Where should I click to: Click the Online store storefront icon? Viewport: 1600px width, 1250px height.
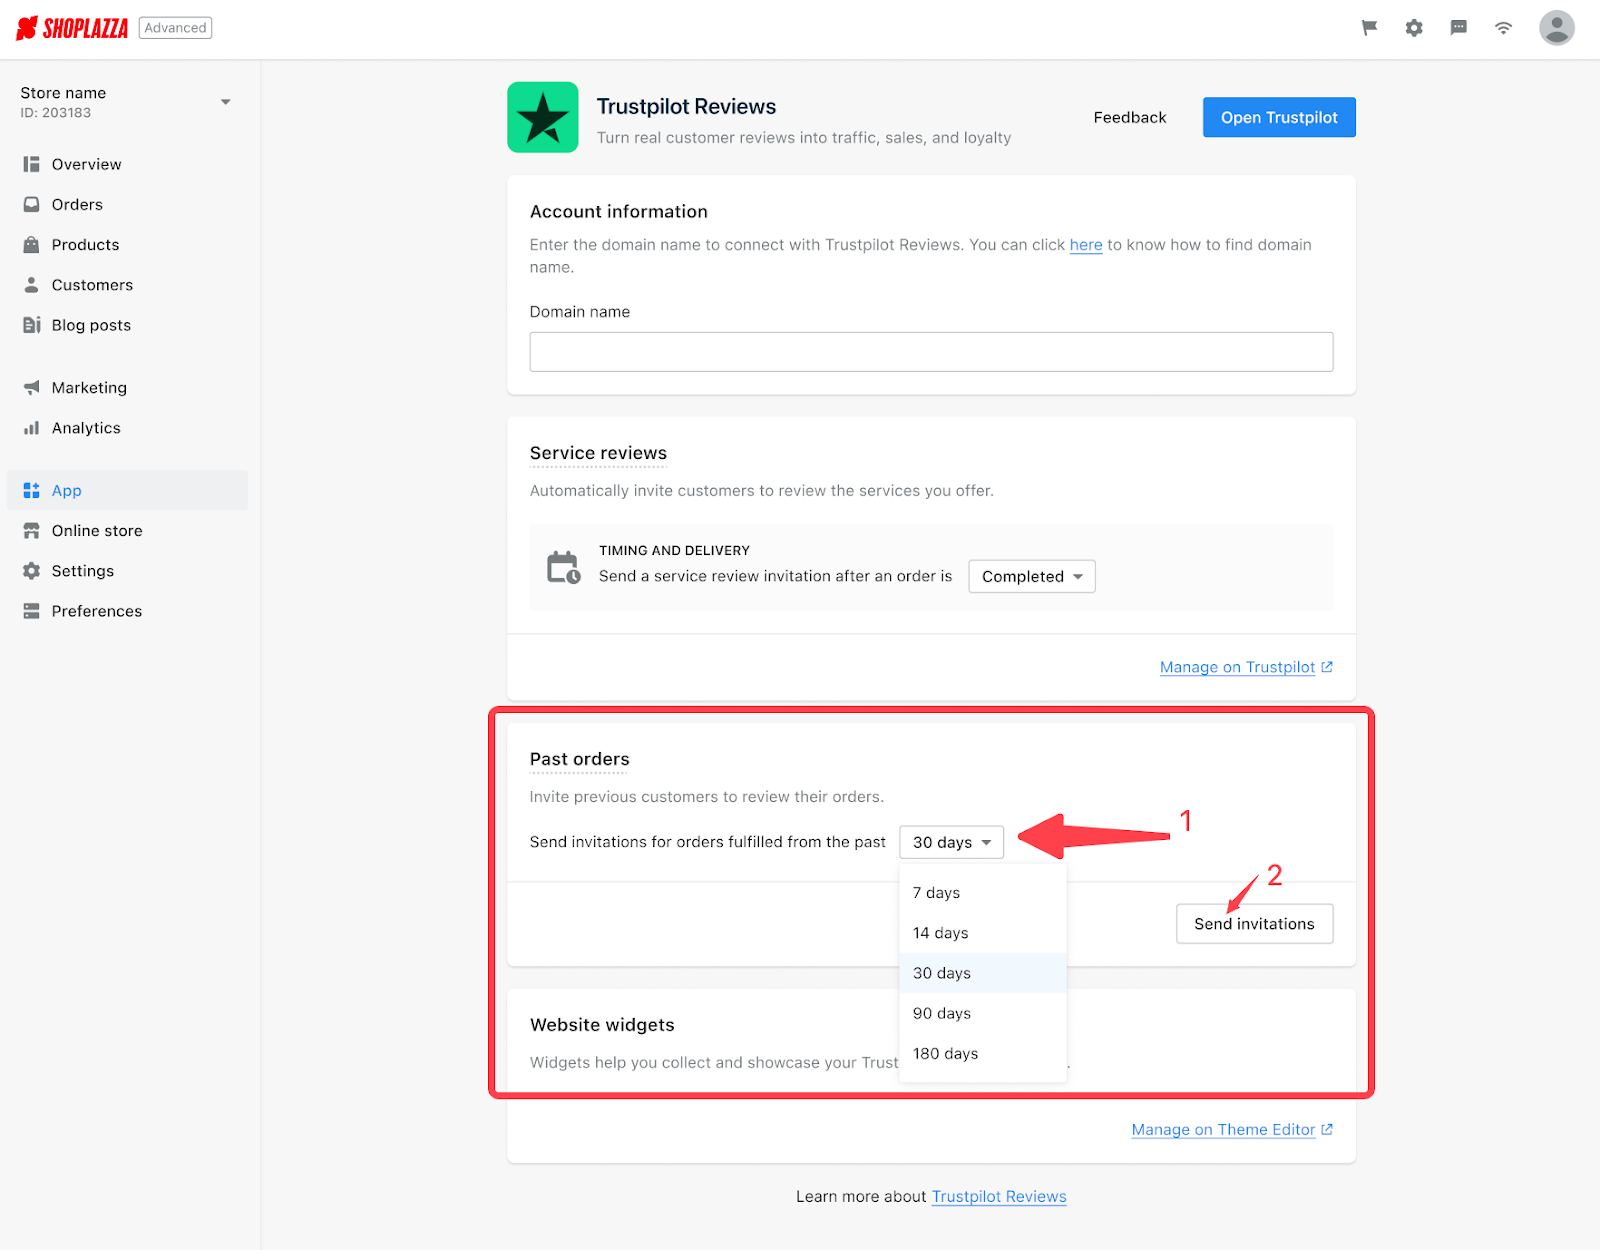(31, 531)
